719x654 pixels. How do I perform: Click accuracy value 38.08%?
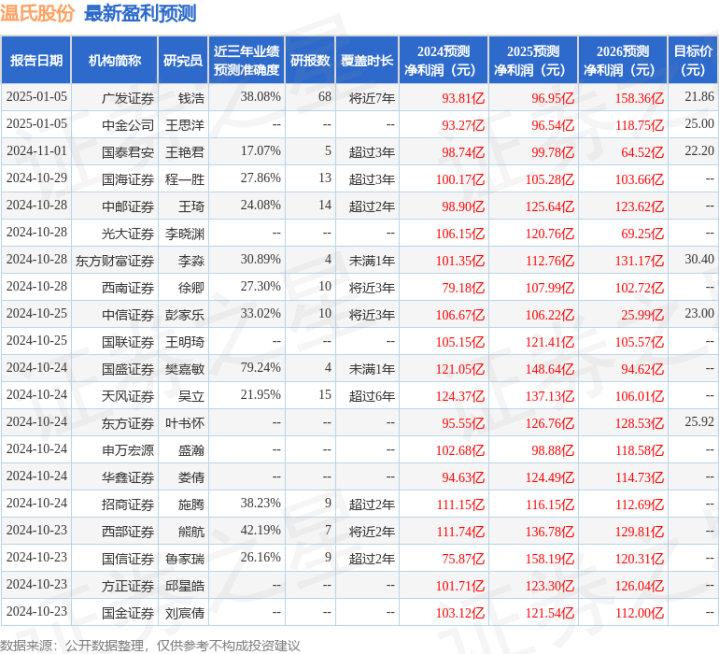point(260,96)
